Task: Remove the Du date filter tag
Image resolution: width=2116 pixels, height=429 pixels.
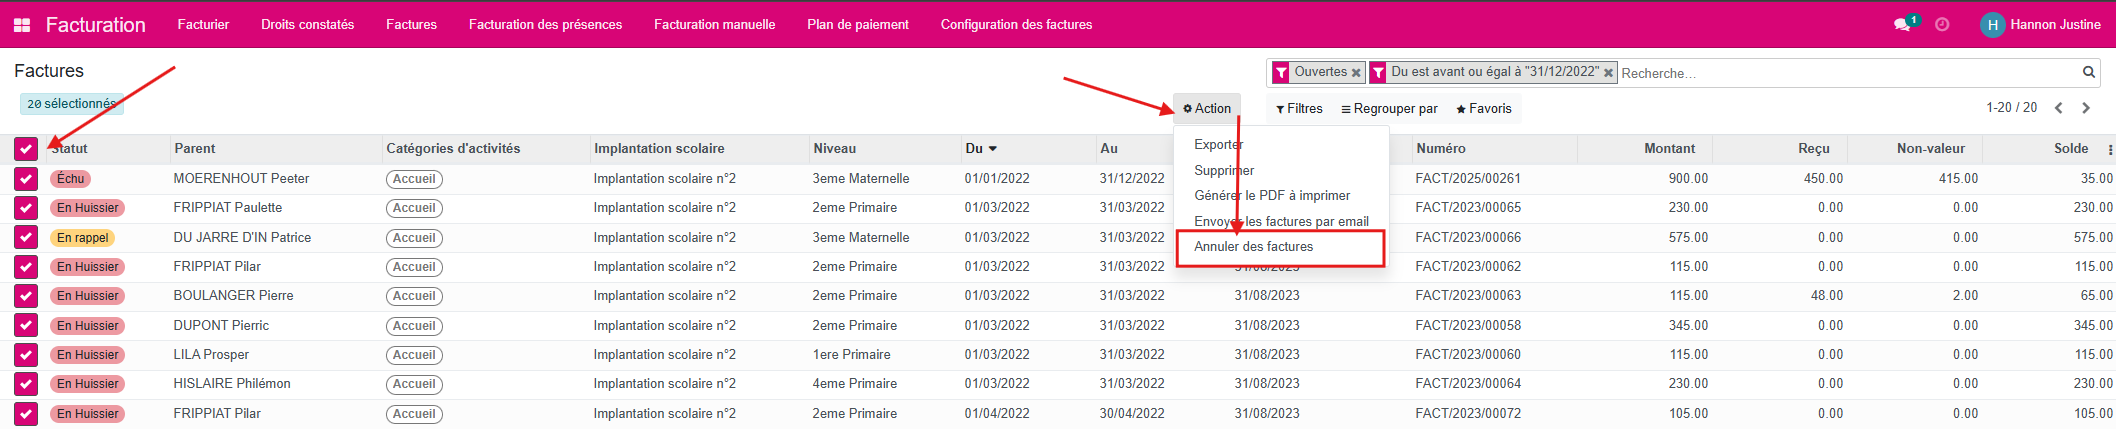Action: pos(1608,73)
